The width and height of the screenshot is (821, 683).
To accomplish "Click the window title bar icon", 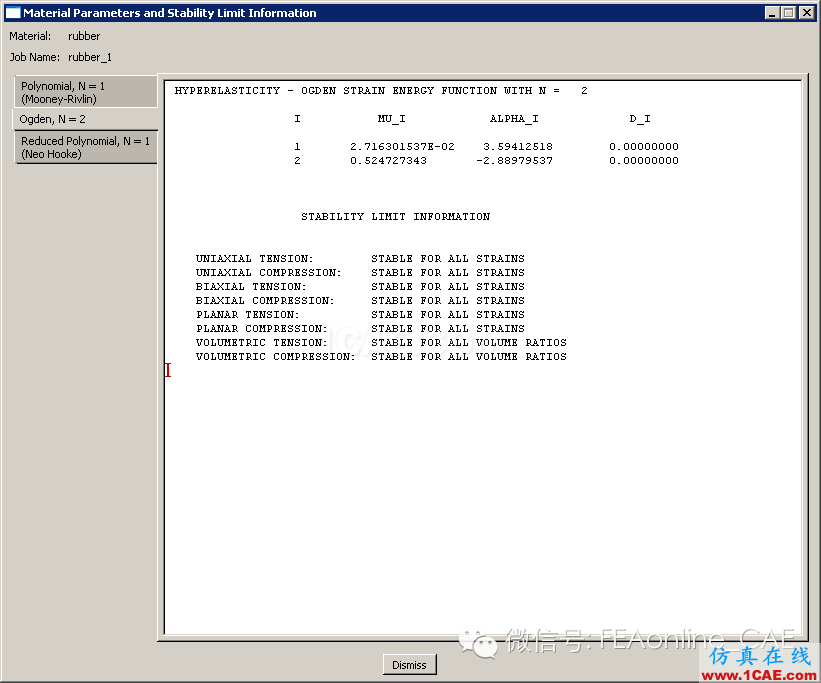I will [x=13, y=13].
